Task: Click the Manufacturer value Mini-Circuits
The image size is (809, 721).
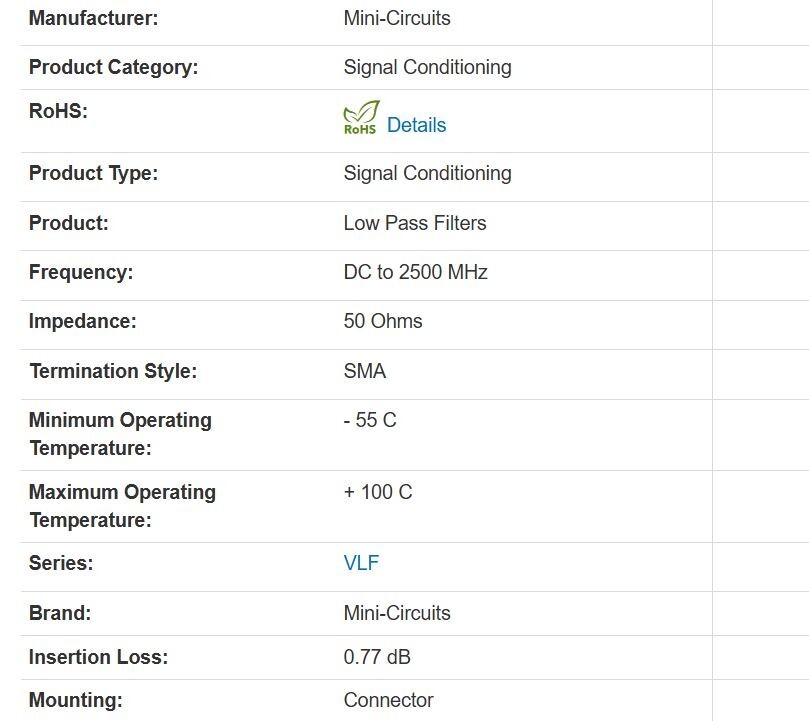Action: [x=397, y=18]
